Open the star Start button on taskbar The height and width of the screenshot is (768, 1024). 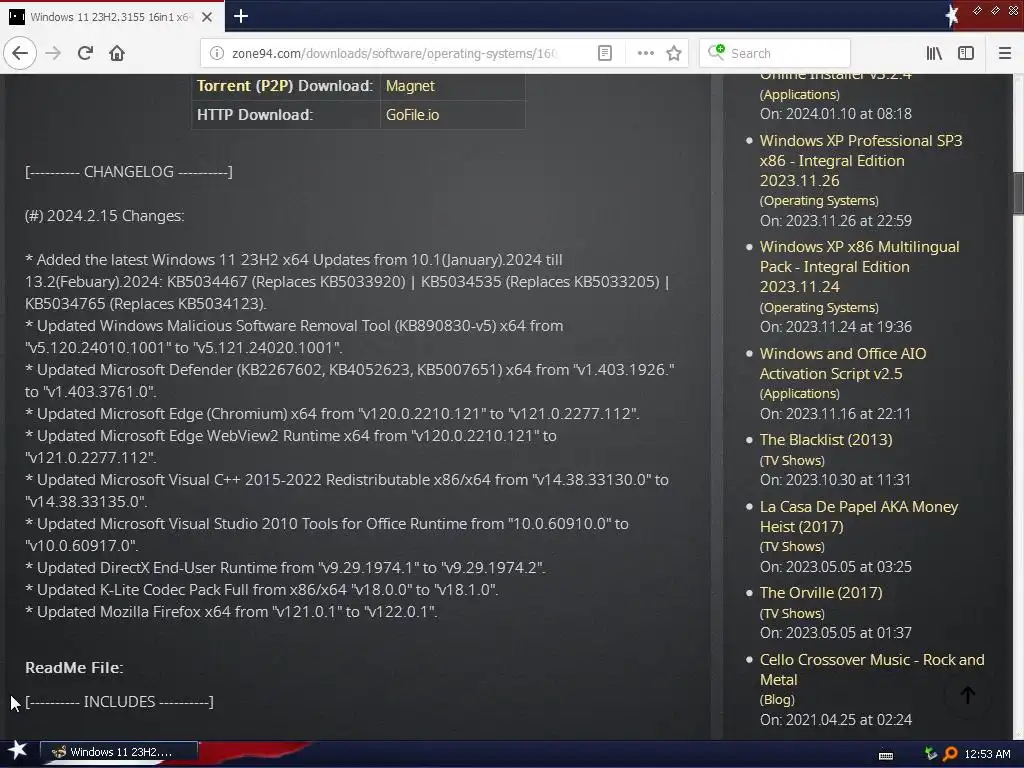pos(18,750)
